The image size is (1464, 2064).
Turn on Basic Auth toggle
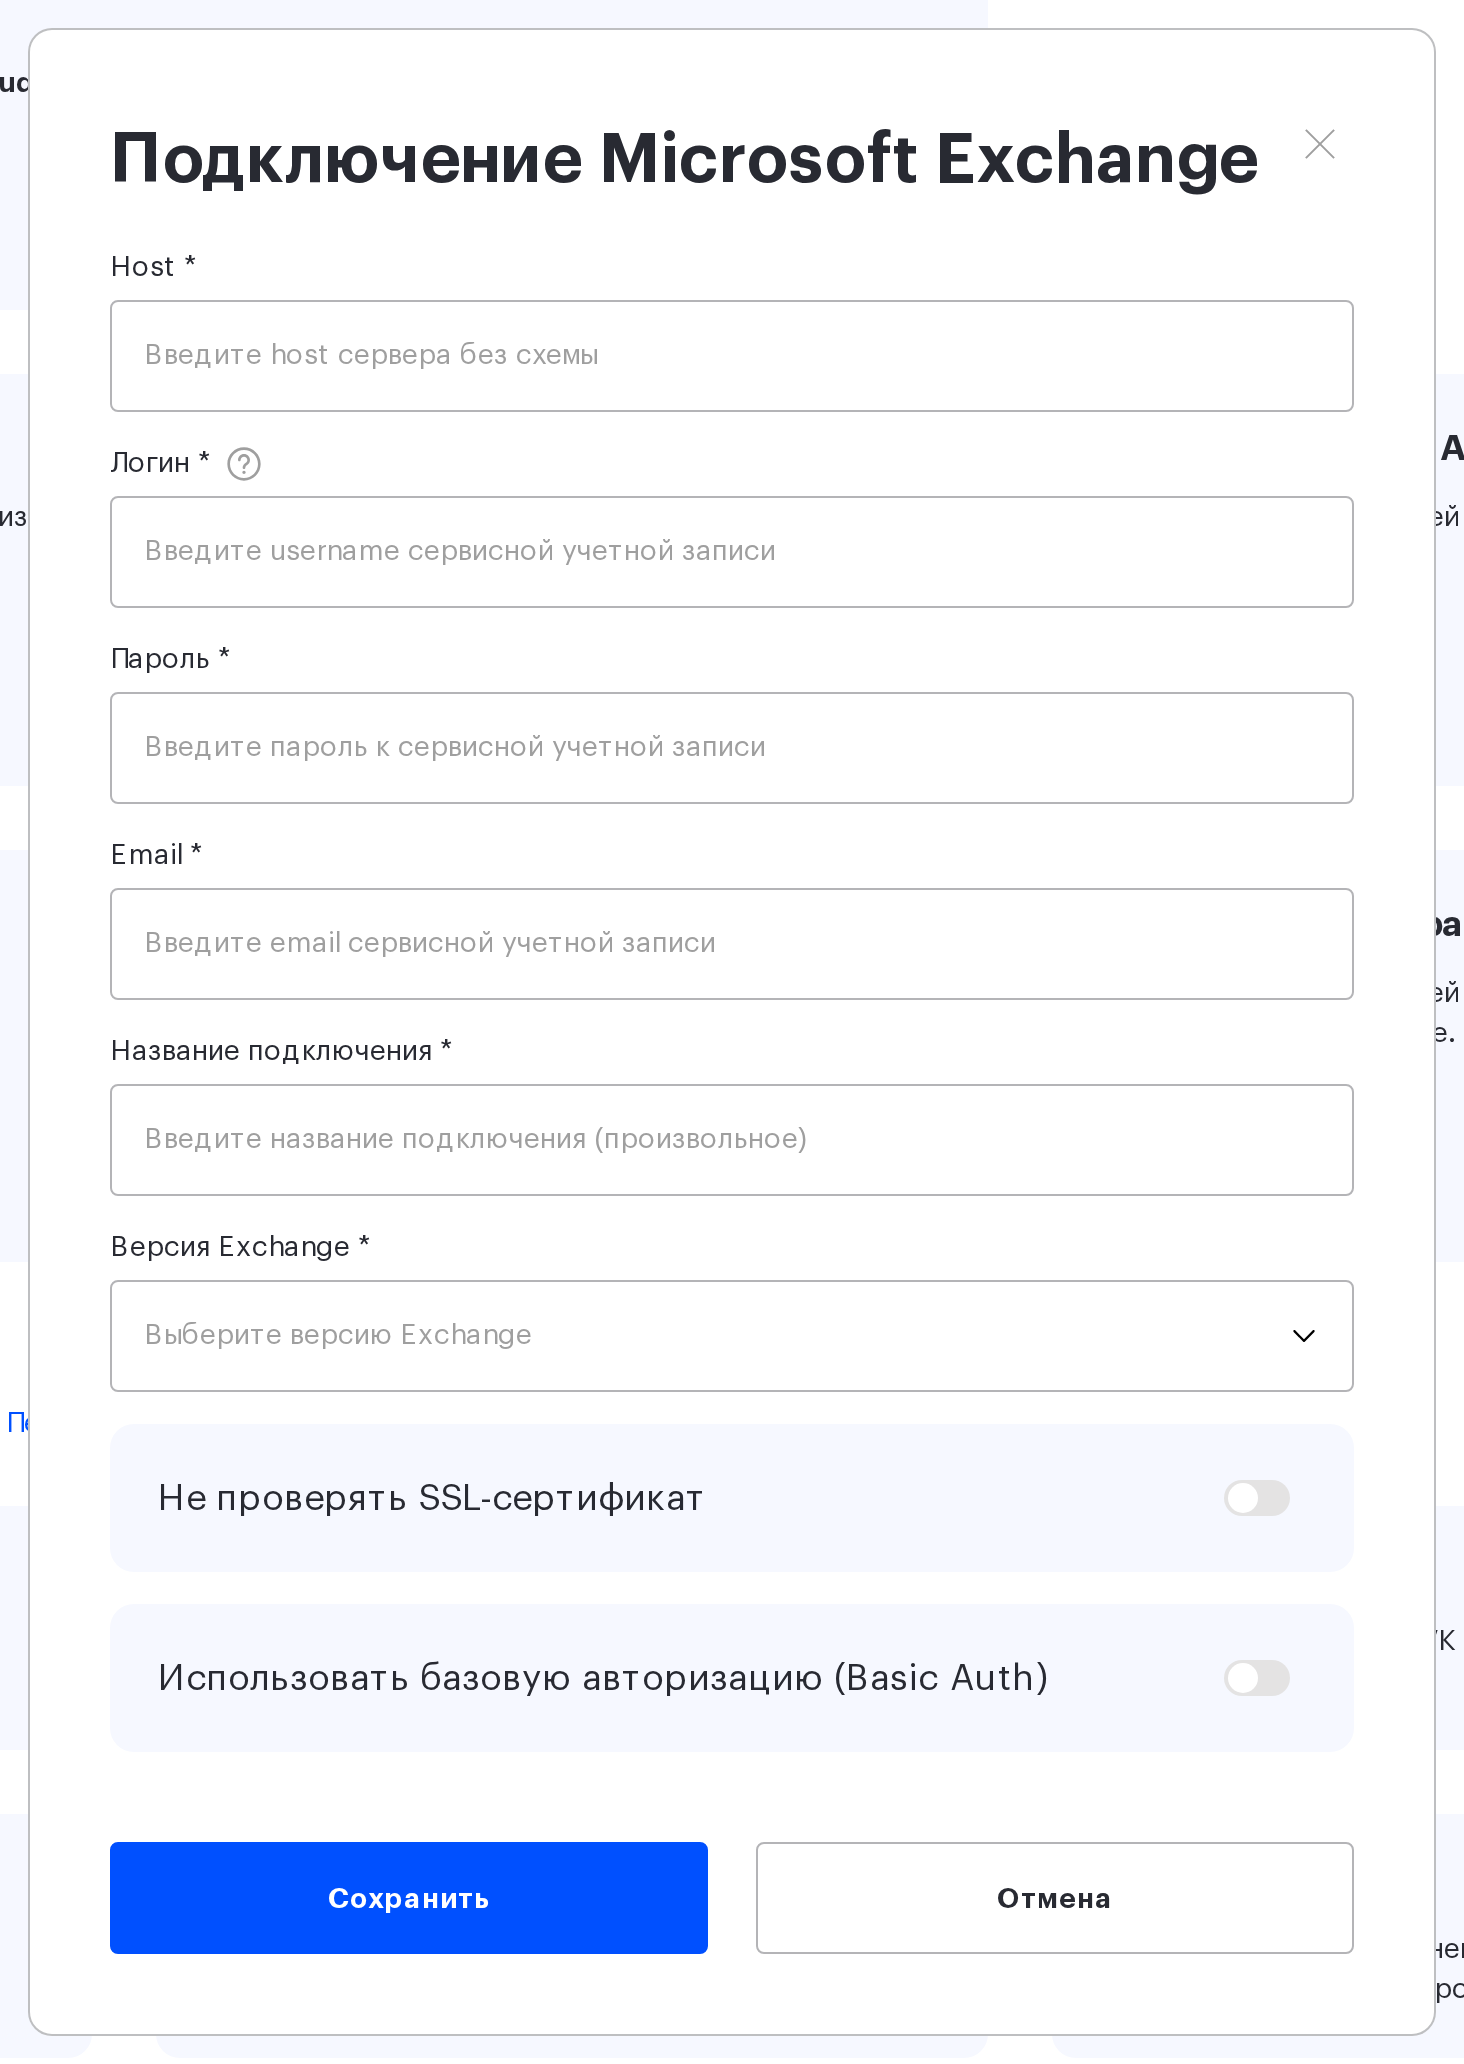click(x=1257, y=1678)
